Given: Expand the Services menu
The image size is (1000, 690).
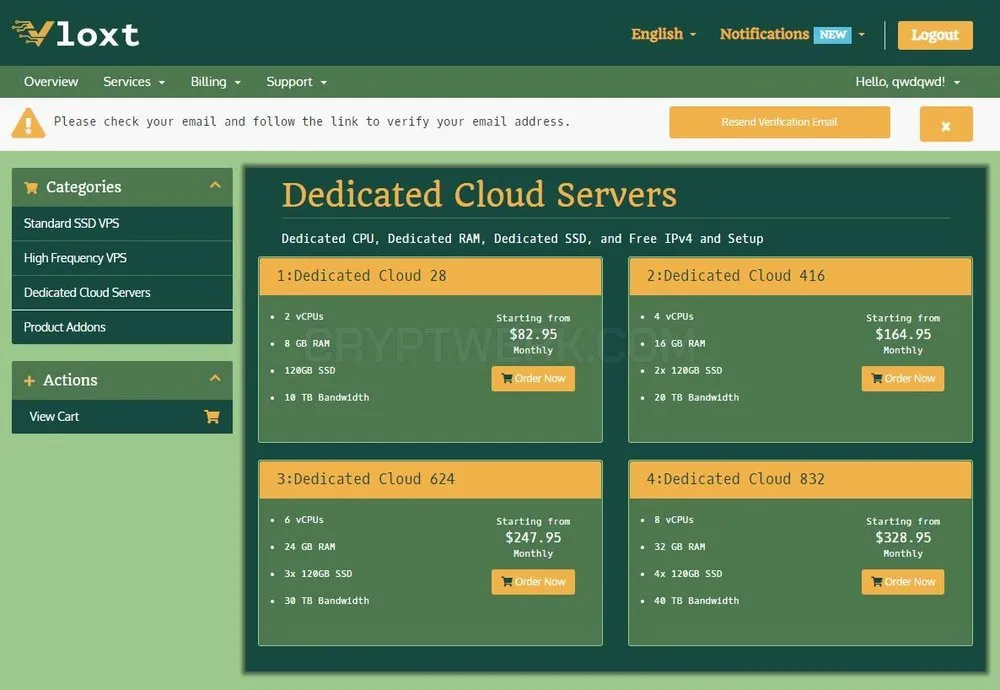Looking at the screenshot, I should [134, 82].
